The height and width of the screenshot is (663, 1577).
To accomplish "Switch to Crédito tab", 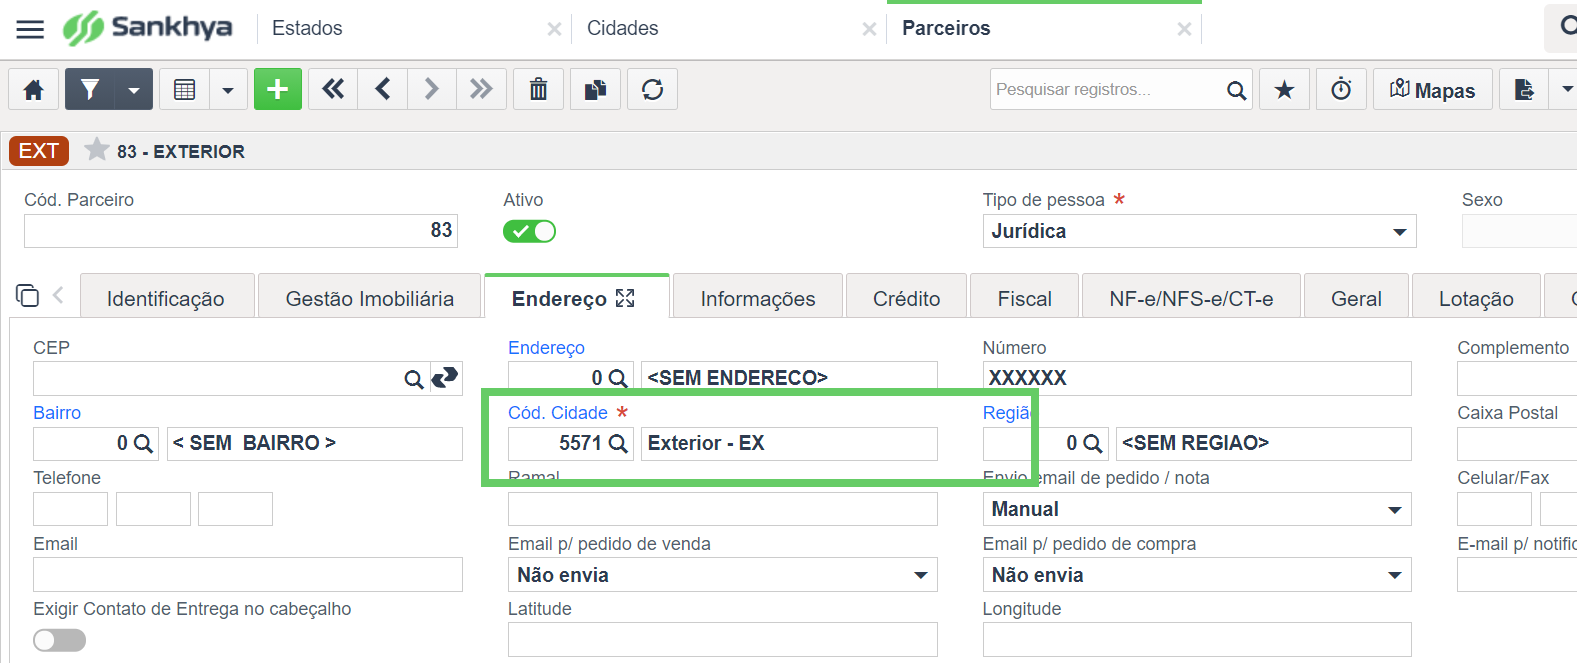I will click(907, 298).
